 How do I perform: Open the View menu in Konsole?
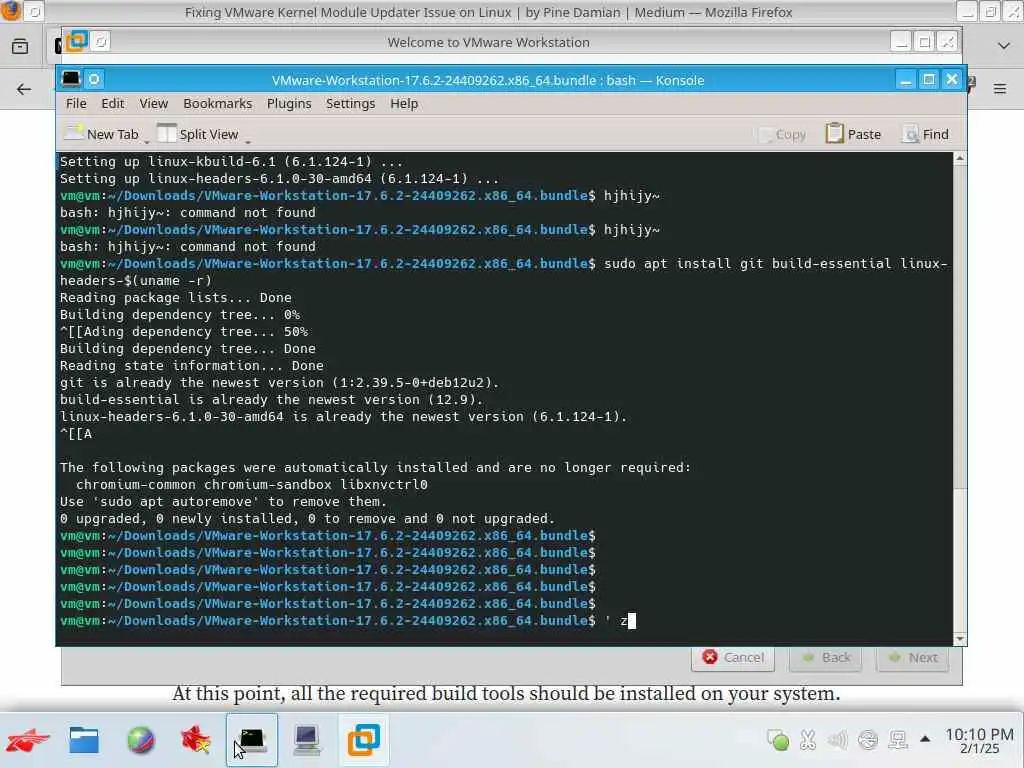153,104
